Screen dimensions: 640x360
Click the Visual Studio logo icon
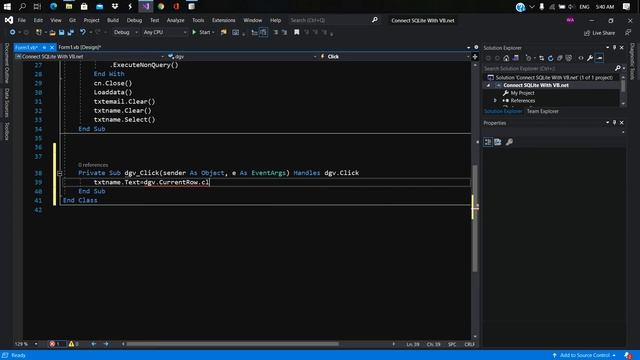9,20
